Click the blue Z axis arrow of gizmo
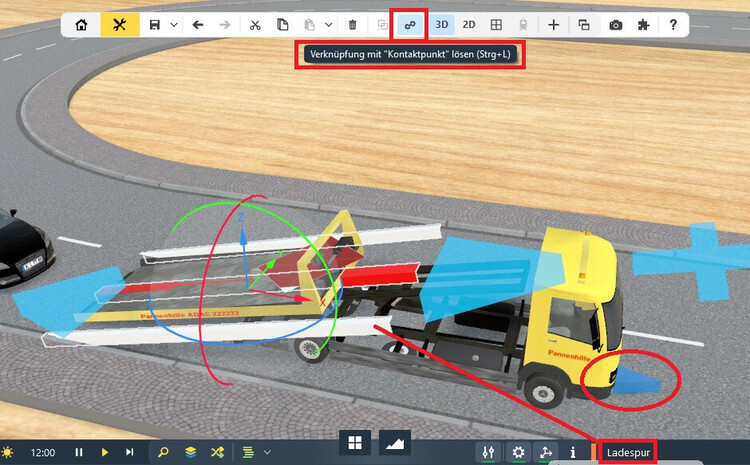This screenshot has height=465, width=750. coord(243,239)
